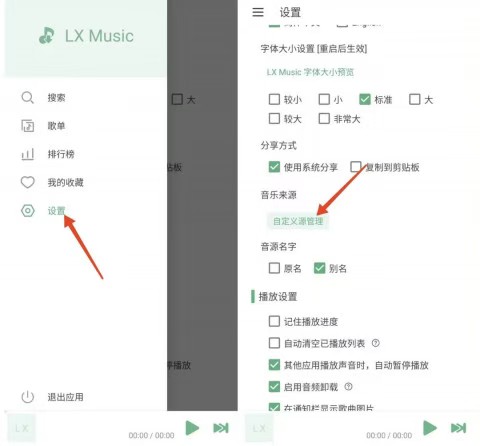Screen dimensions: 480x446
Task: Click next track icon in left player bar
Action: pyautogui.click(x=221, y=428)
